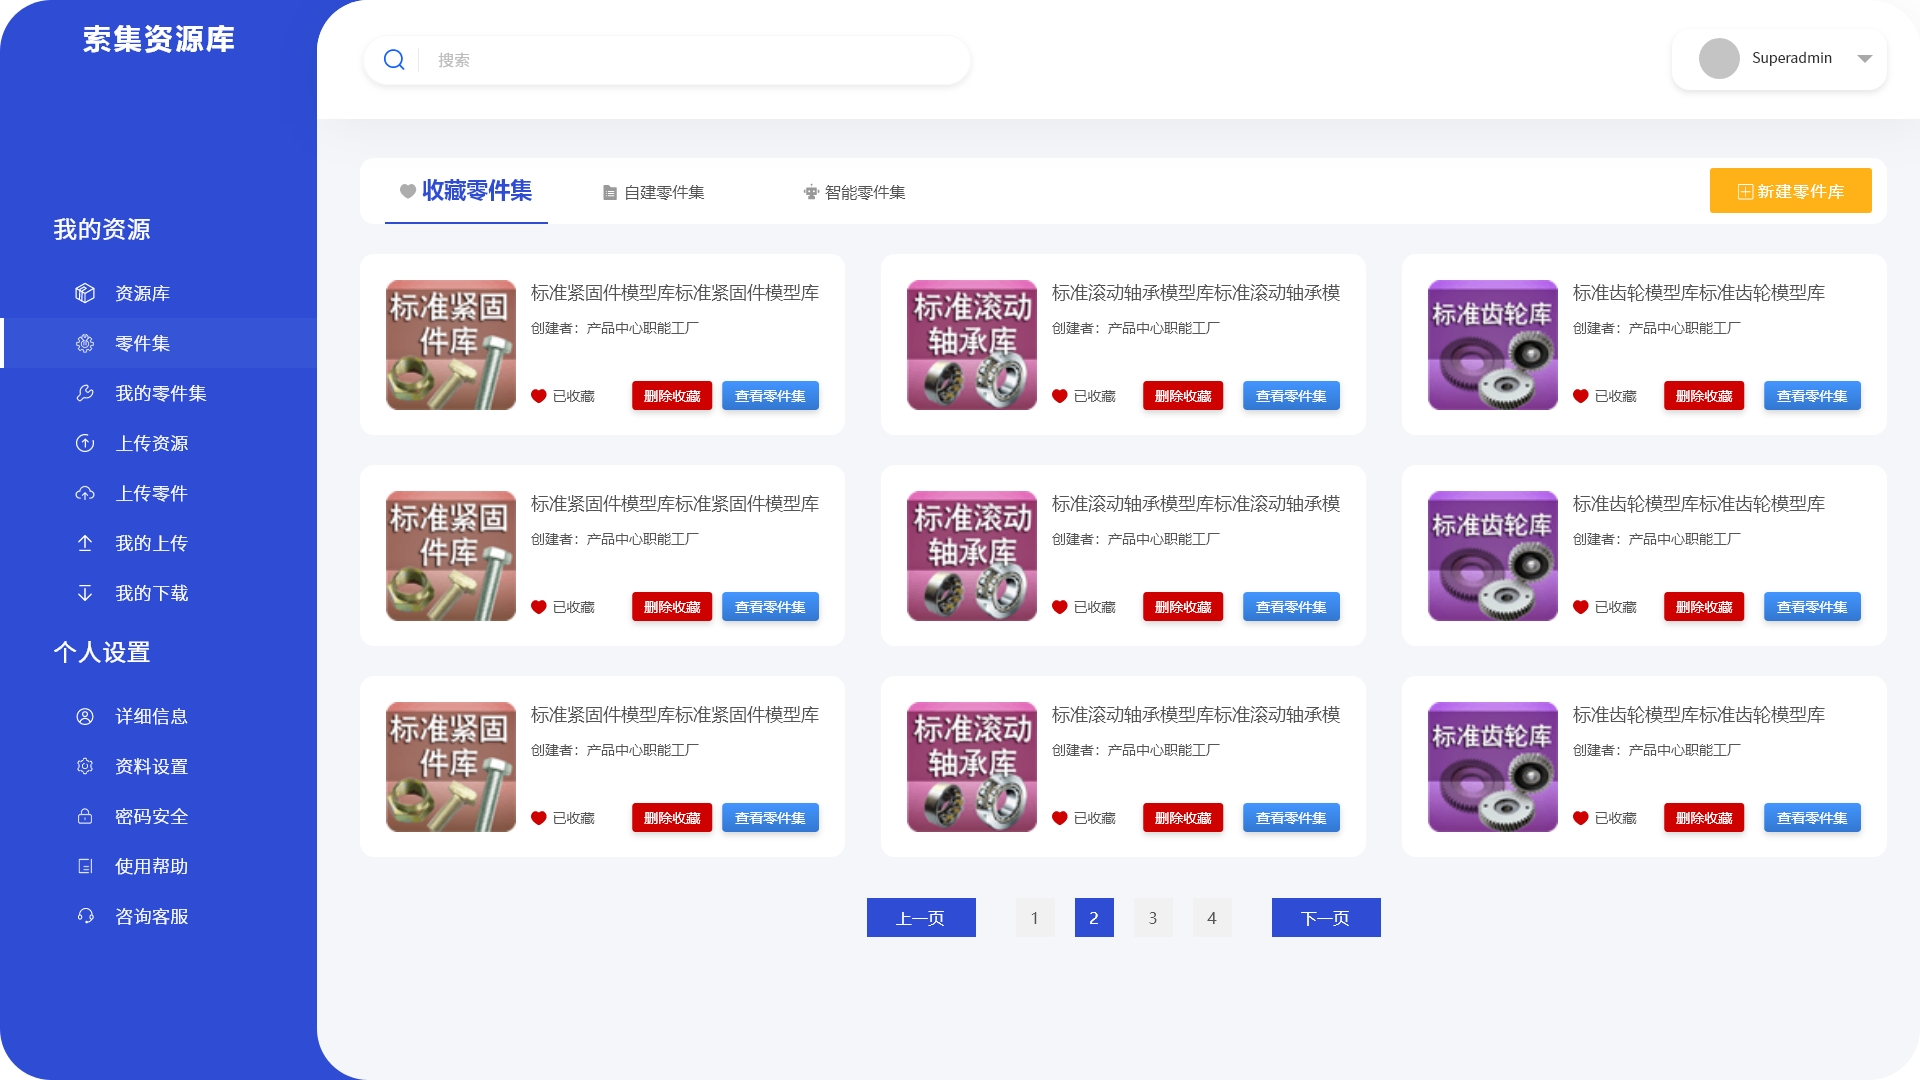Select page 2 in pagination

(1094, 917)
